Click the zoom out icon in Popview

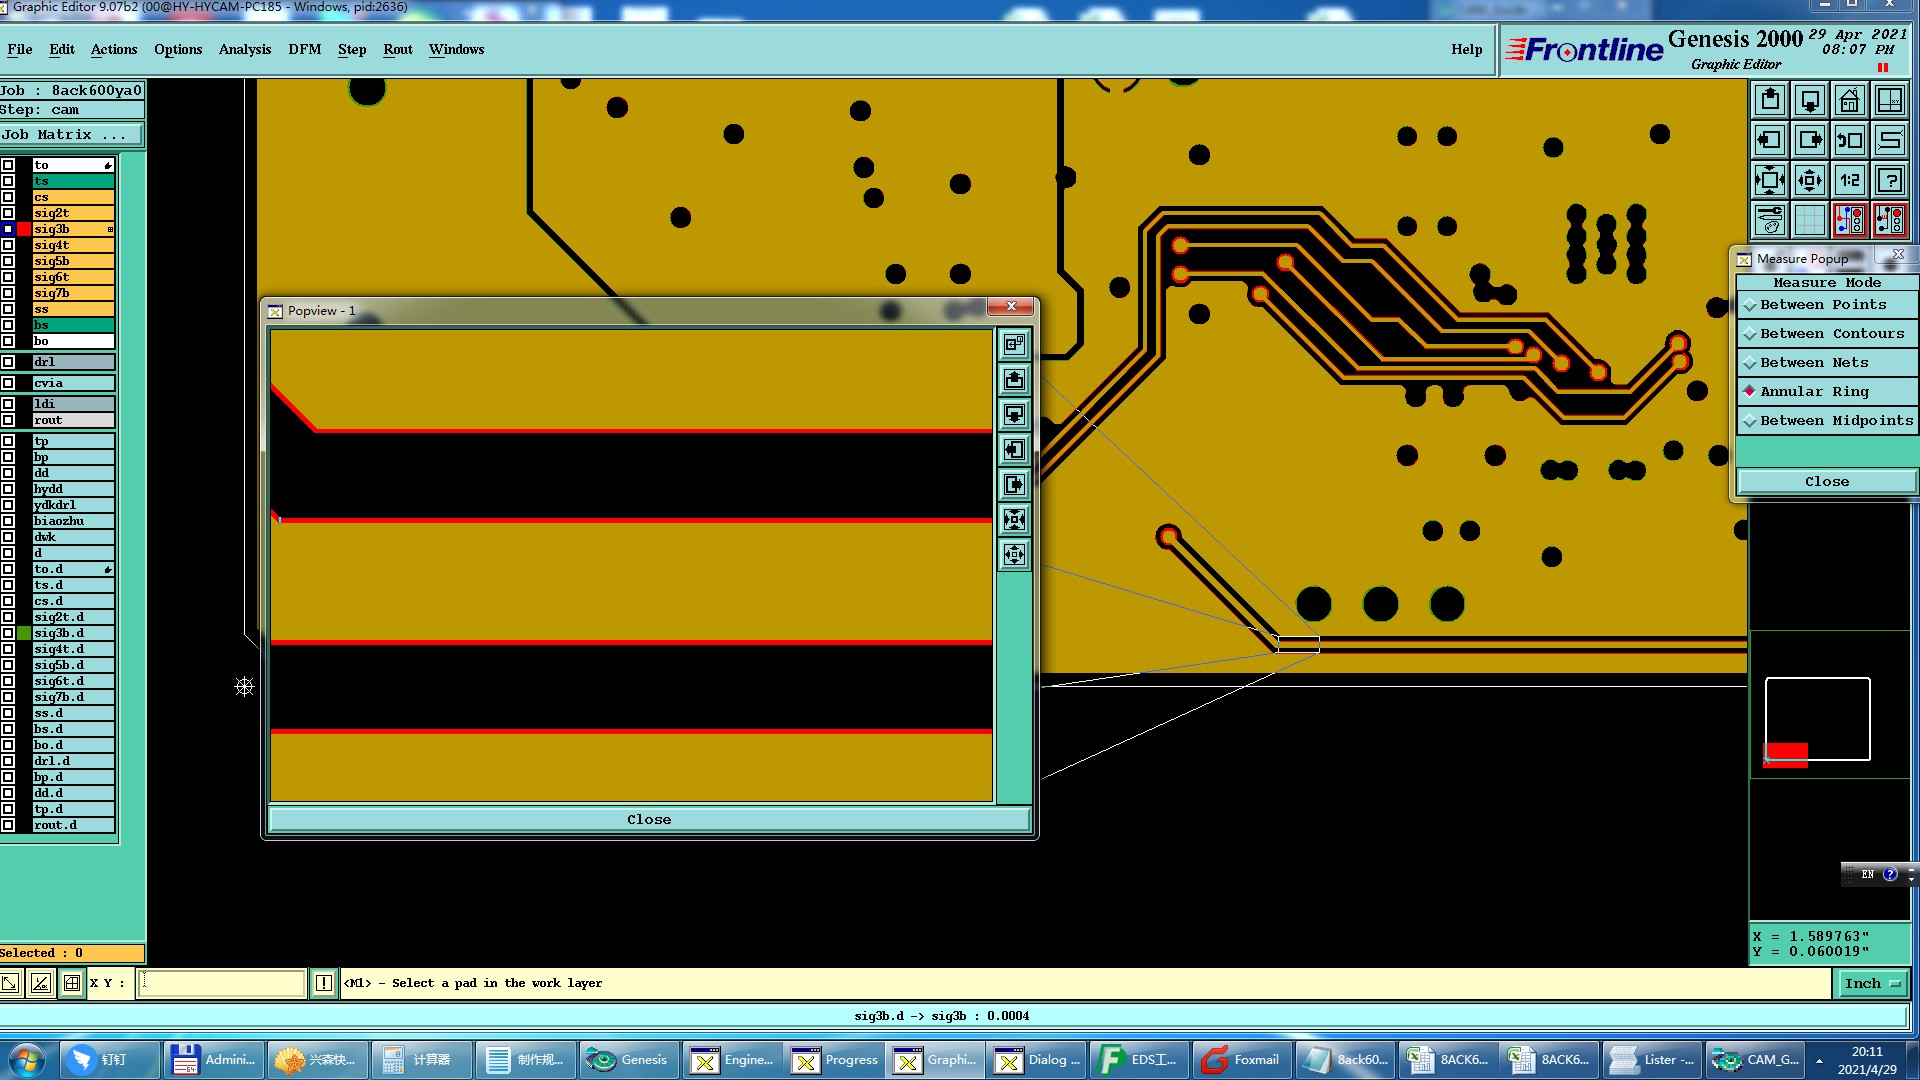[x=1014, y=555]
